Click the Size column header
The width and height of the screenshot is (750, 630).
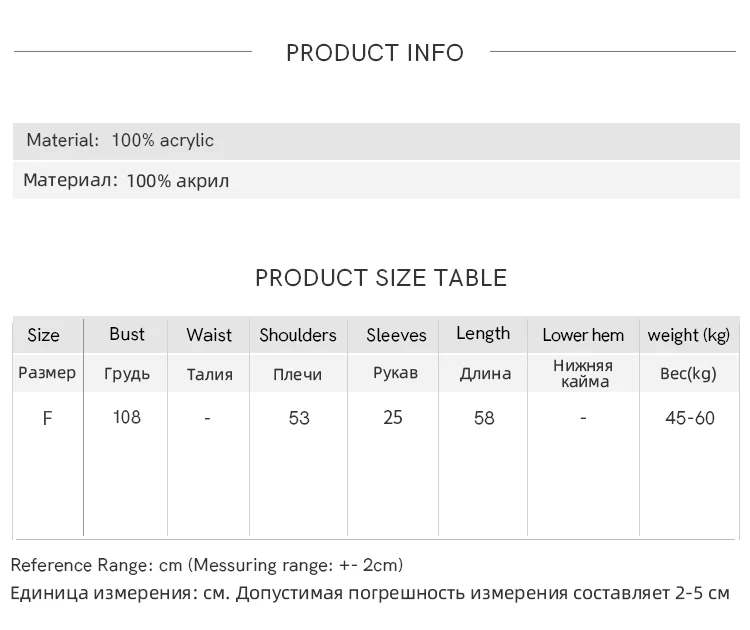point(44,335)
